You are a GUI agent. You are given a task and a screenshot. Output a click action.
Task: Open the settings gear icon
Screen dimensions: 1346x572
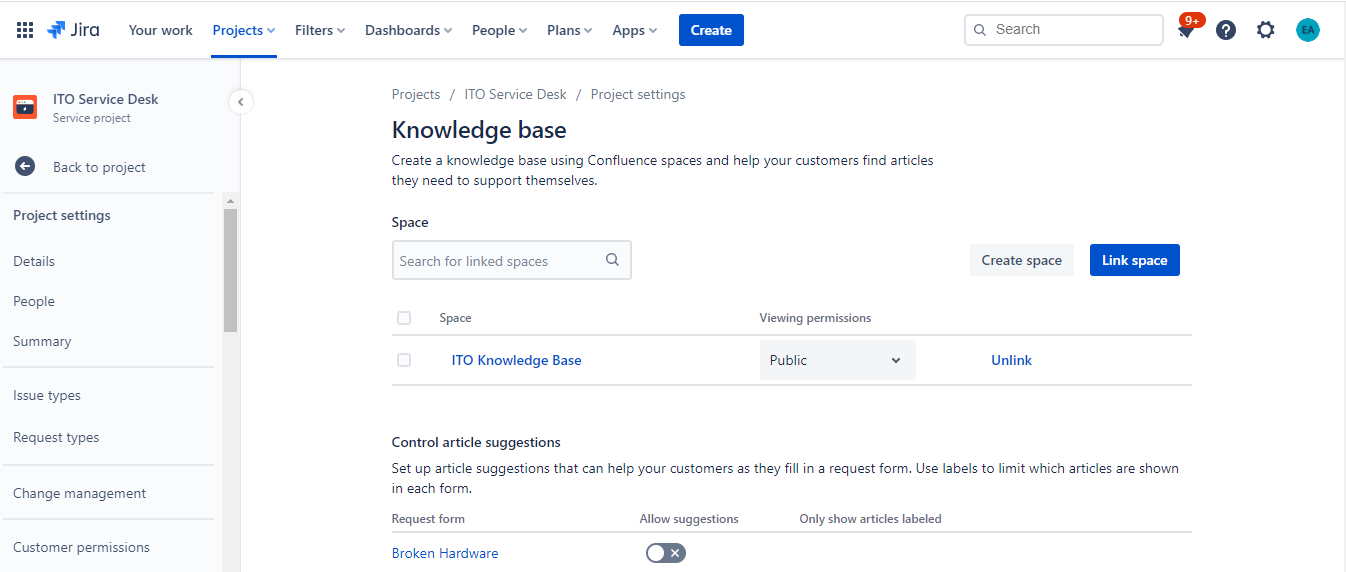pyautogui.click(x=1266, y=30)
